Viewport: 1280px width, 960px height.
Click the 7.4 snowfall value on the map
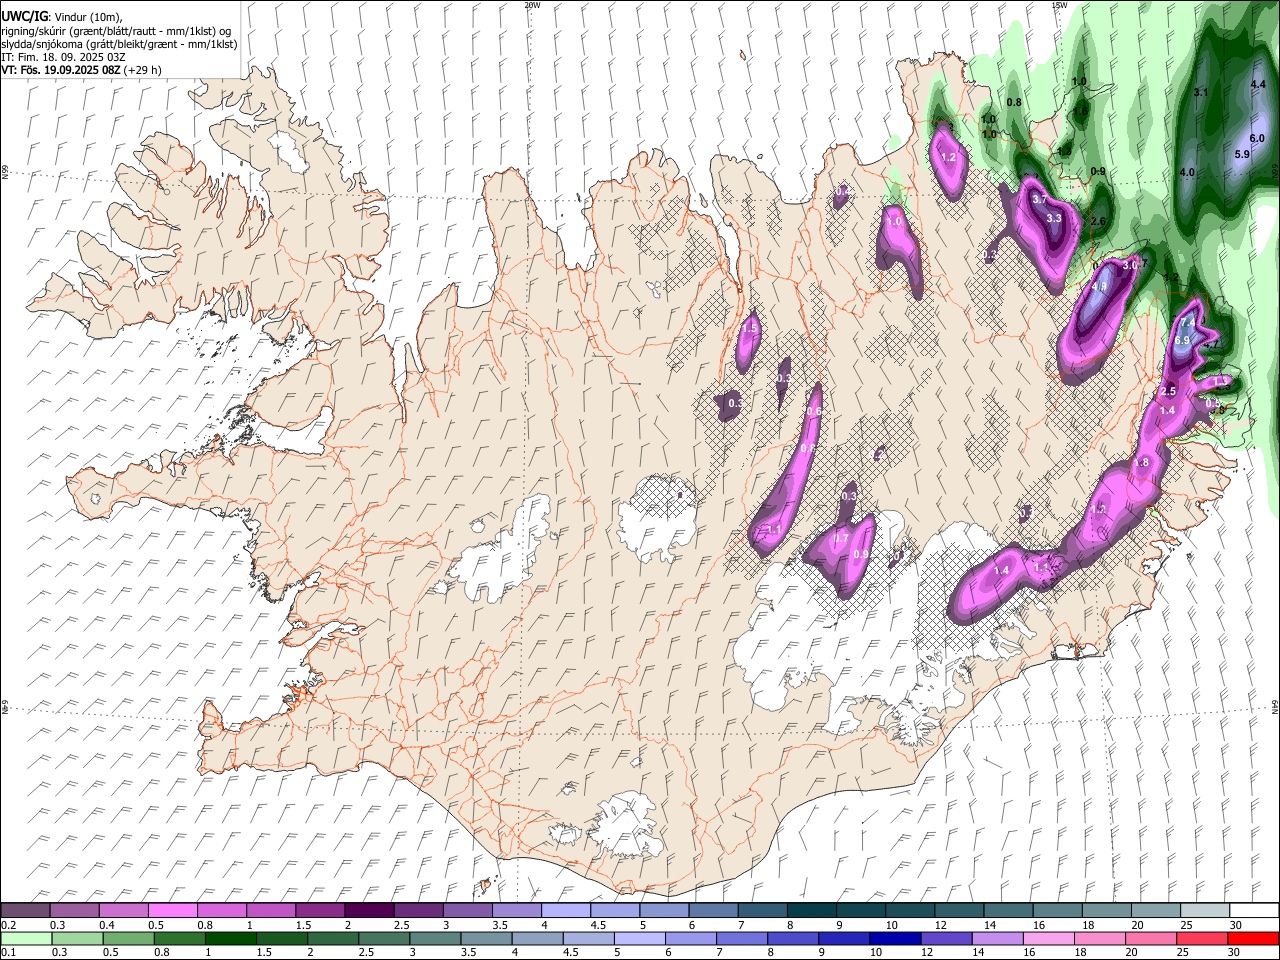(1188, 323)
